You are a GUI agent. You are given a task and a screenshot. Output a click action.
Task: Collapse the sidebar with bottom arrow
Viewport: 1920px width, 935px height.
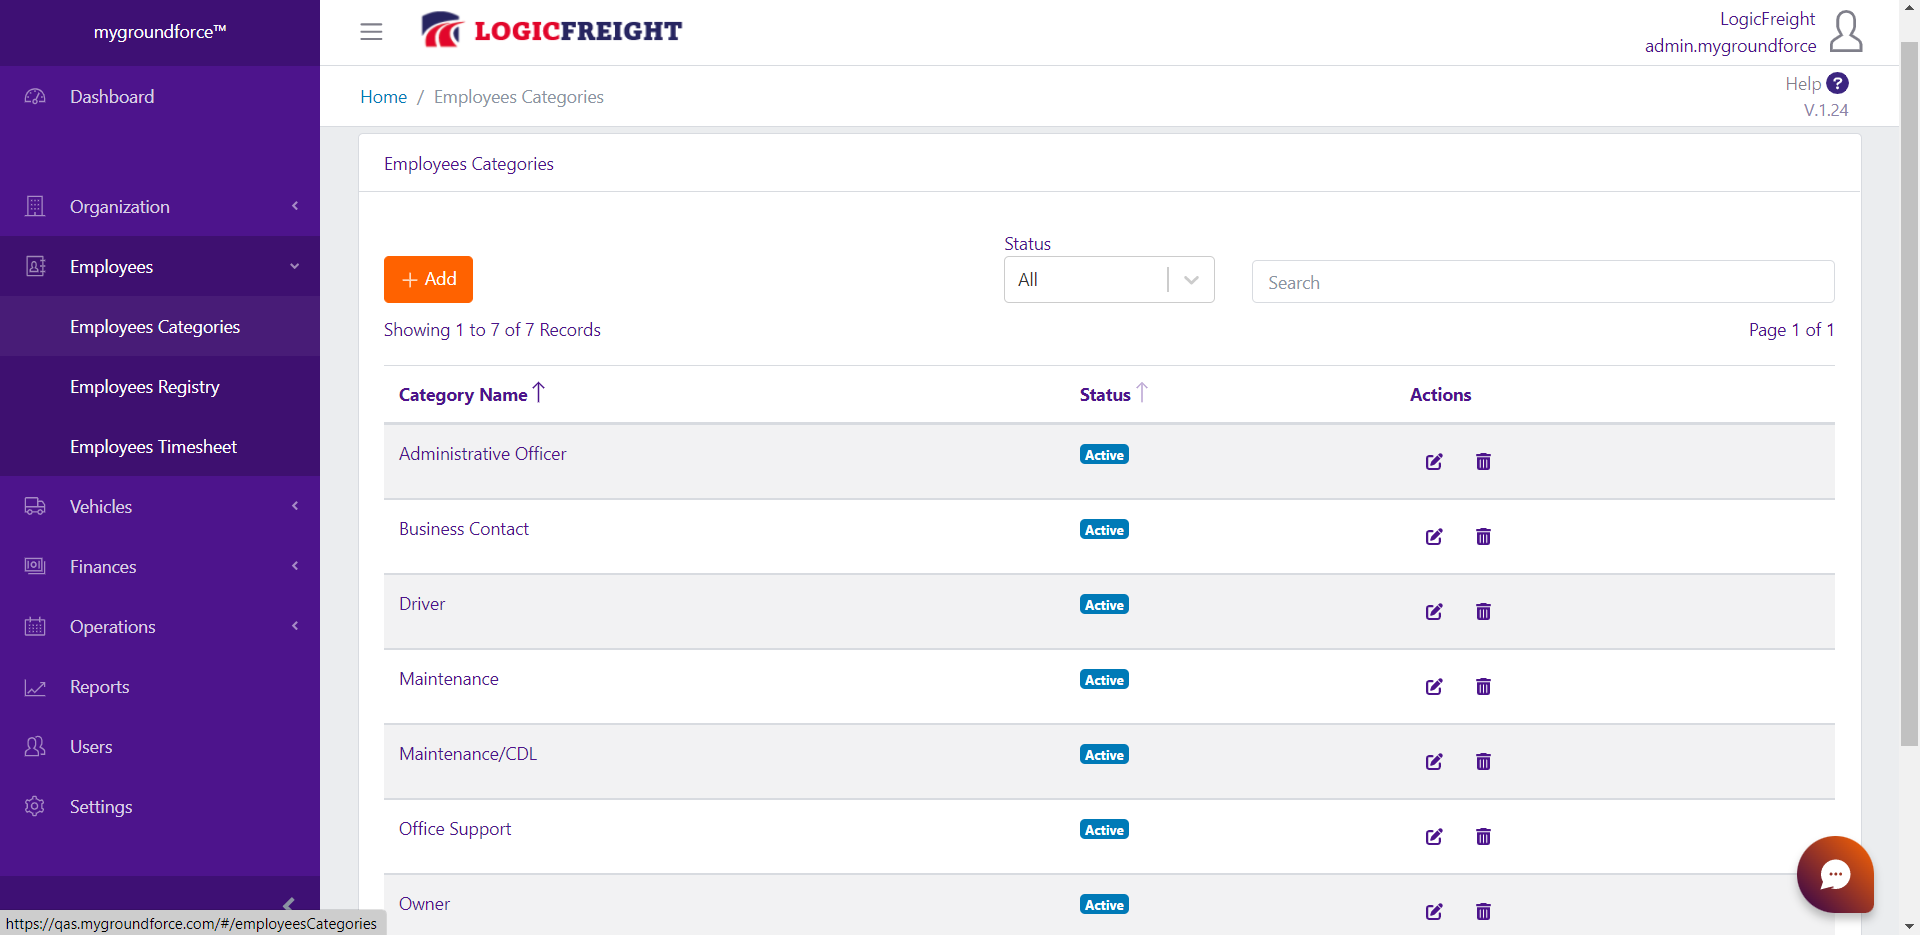[289, 904]
